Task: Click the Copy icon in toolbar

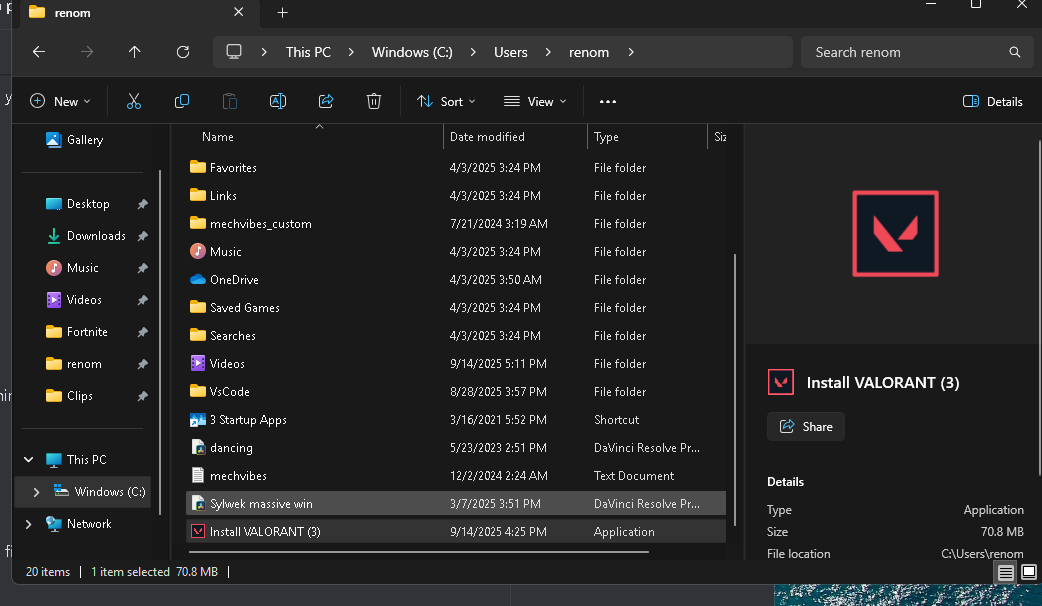Action: coord(181,101)
